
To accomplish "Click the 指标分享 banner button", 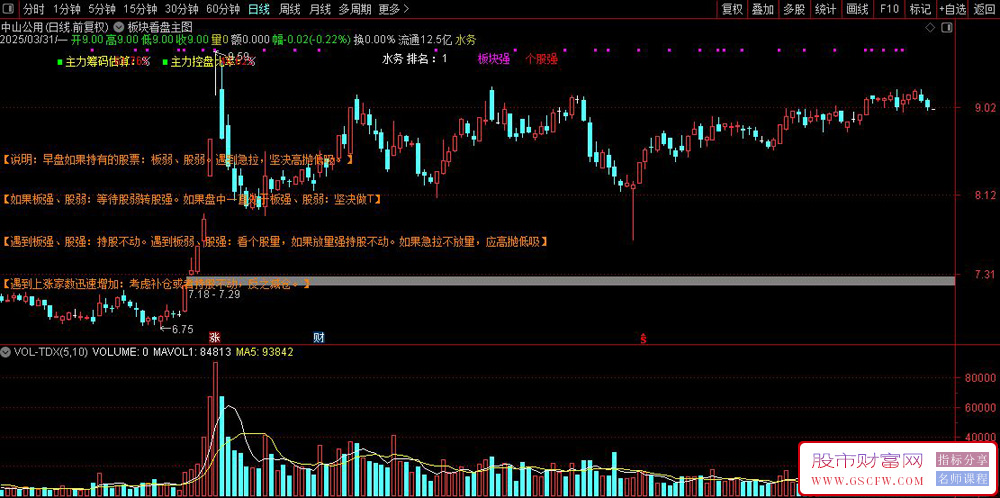I will [x=962, y=459].
